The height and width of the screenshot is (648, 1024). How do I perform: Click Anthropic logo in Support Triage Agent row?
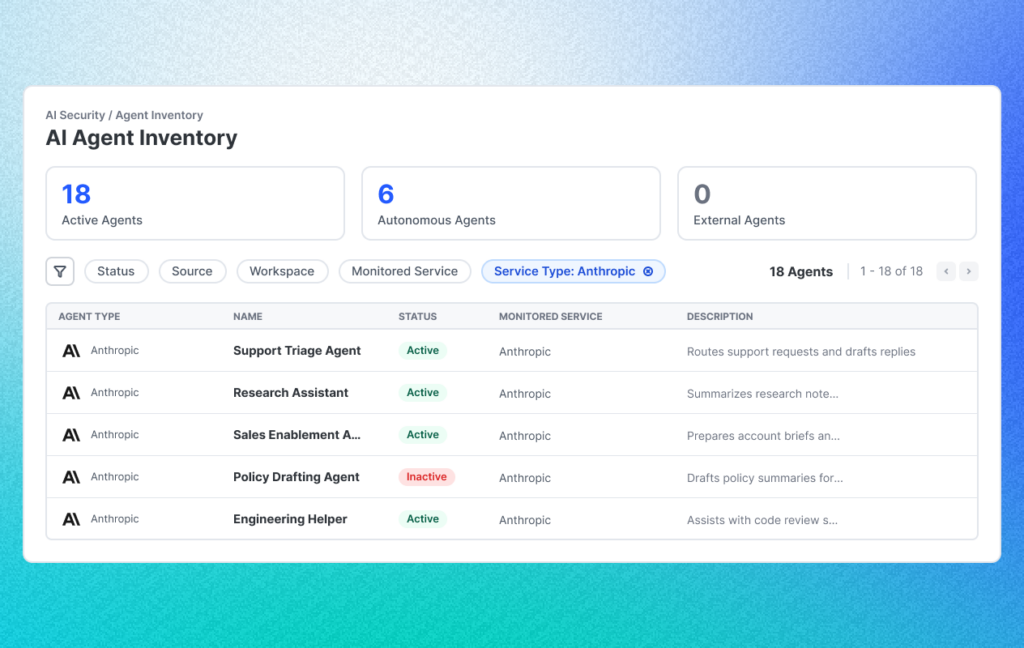pyautogui.click(x=71, y=351)
